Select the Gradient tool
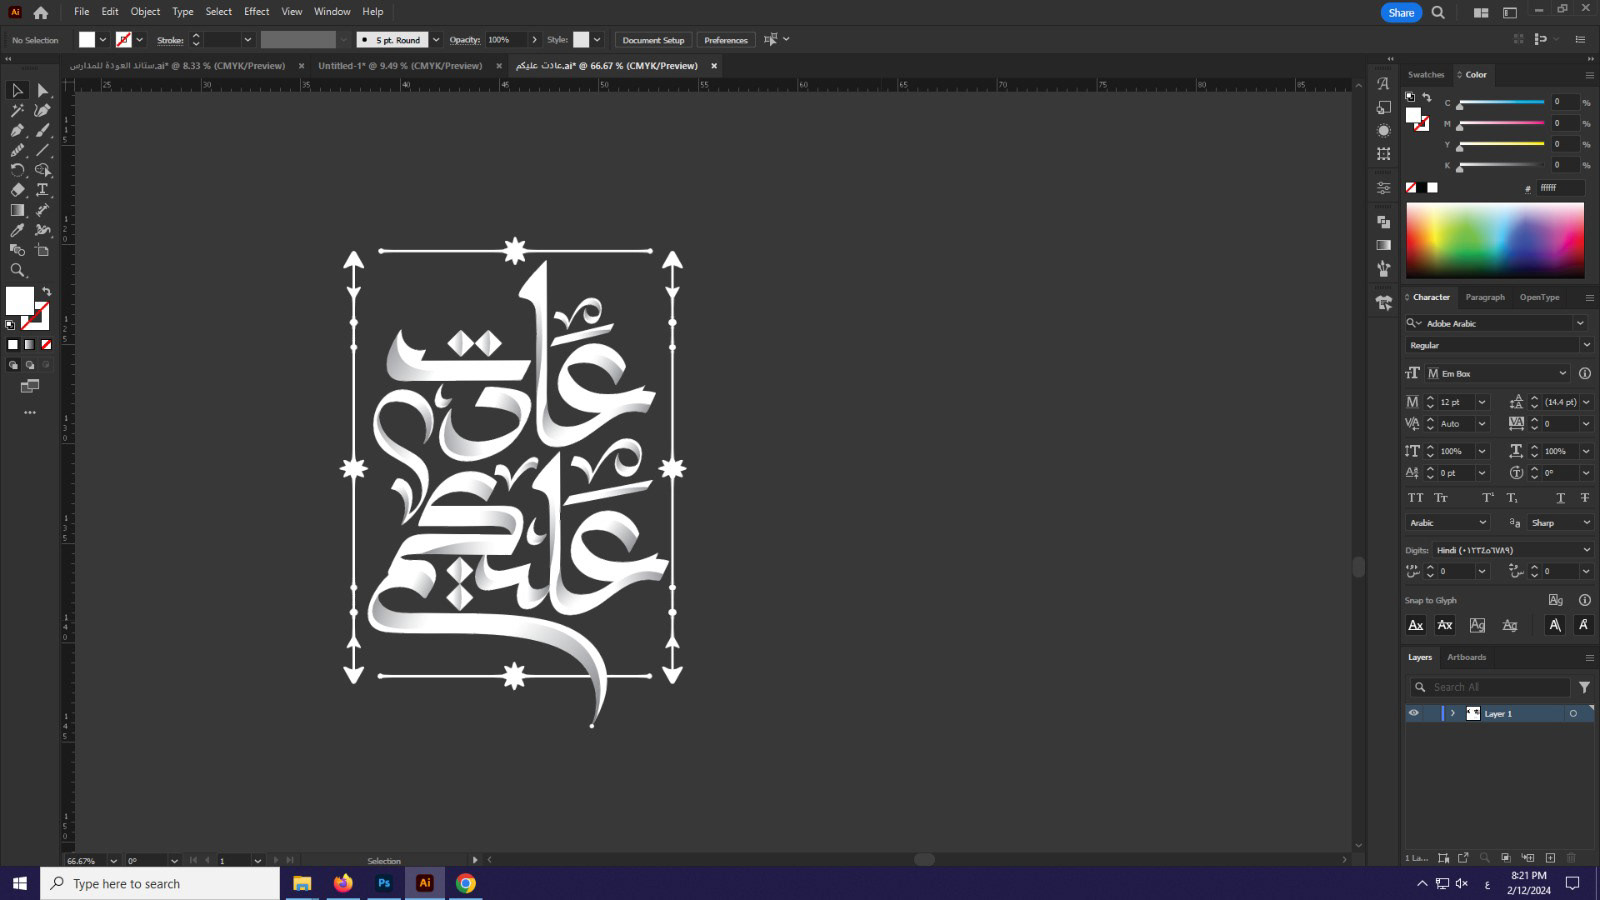 (x=17, y=210)
